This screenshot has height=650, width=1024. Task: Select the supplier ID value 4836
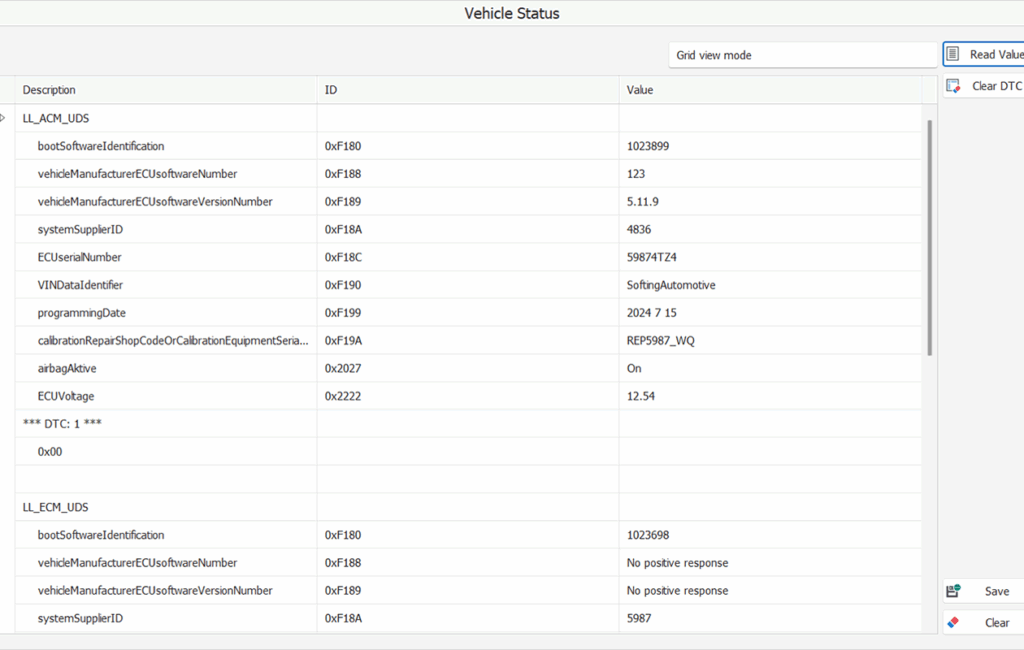pos(639,229)
